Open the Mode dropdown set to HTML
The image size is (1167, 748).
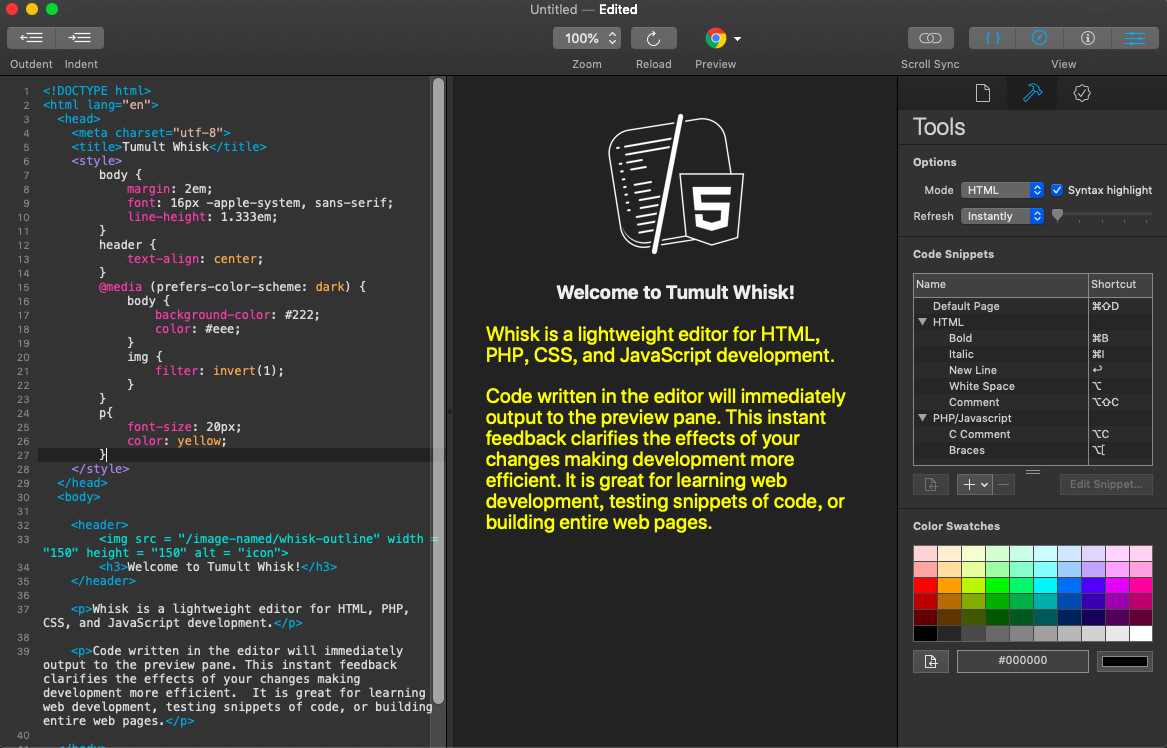[1002, 189]
